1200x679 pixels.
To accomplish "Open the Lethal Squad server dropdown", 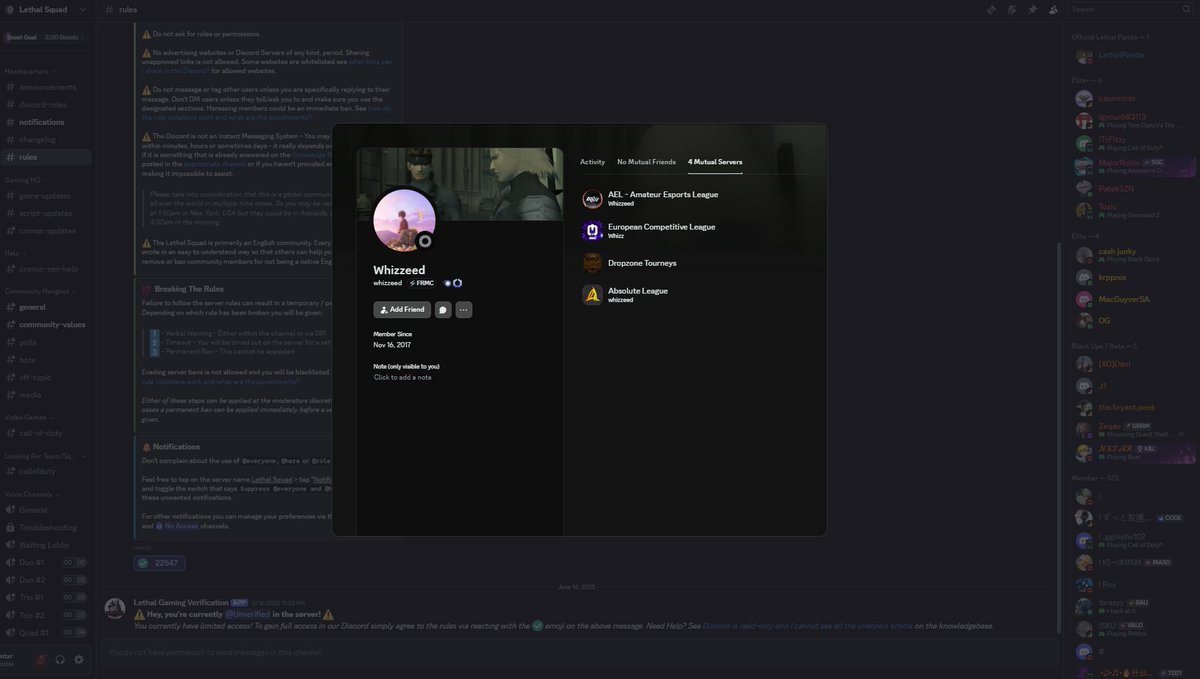I will [x=46, y=9].
